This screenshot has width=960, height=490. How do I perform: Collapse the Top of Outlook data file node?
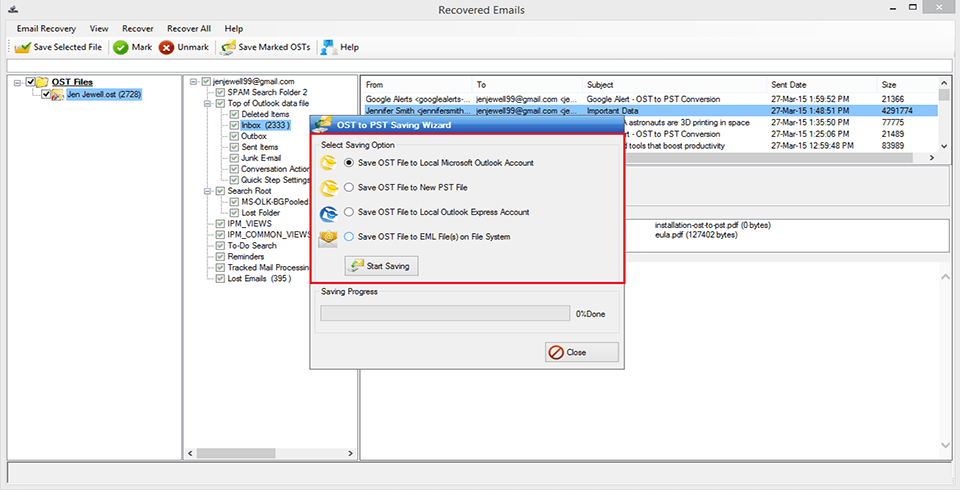click(x=208, y=104)
